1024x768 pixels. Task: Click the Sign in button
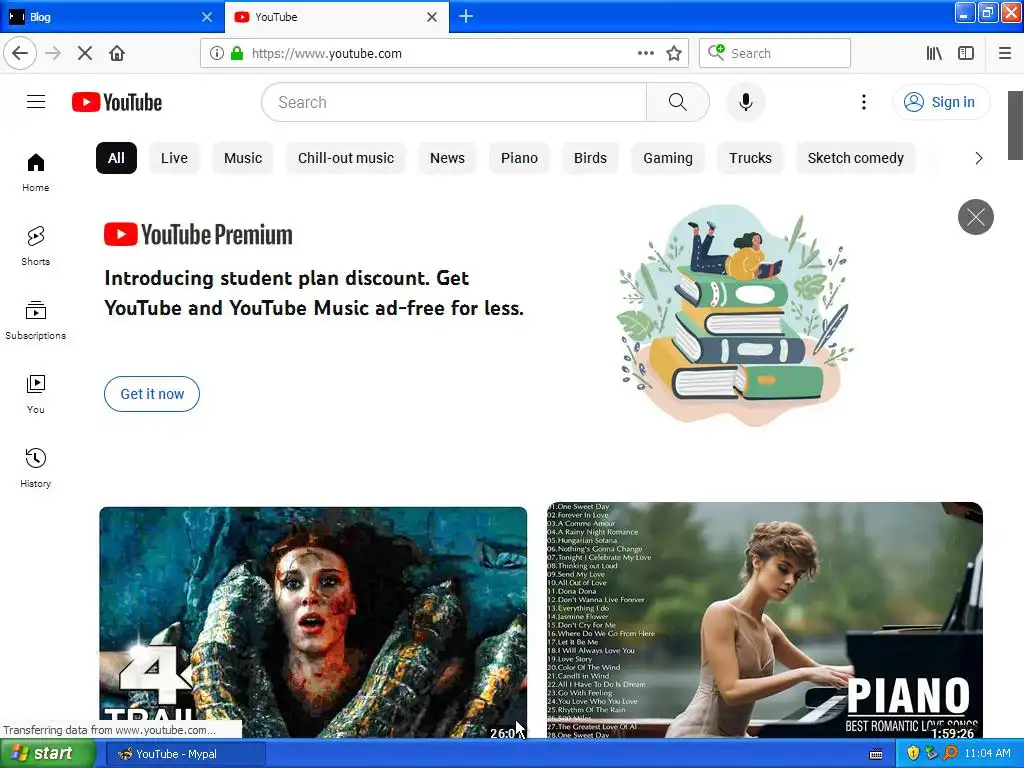[941, 102]
